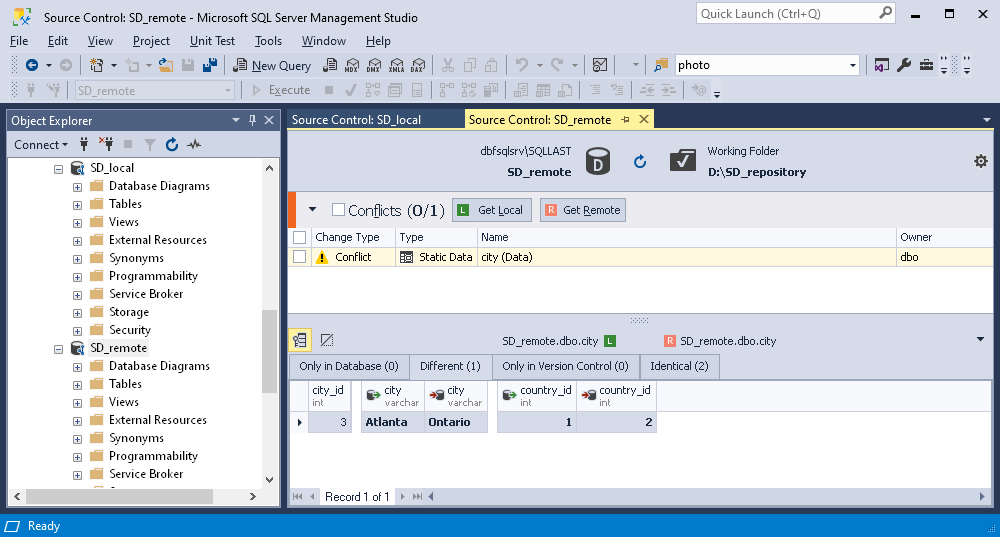1000x537 pixels.
Task: Check the header select-all checkbox in grid
Action: (x=299, y=237)
